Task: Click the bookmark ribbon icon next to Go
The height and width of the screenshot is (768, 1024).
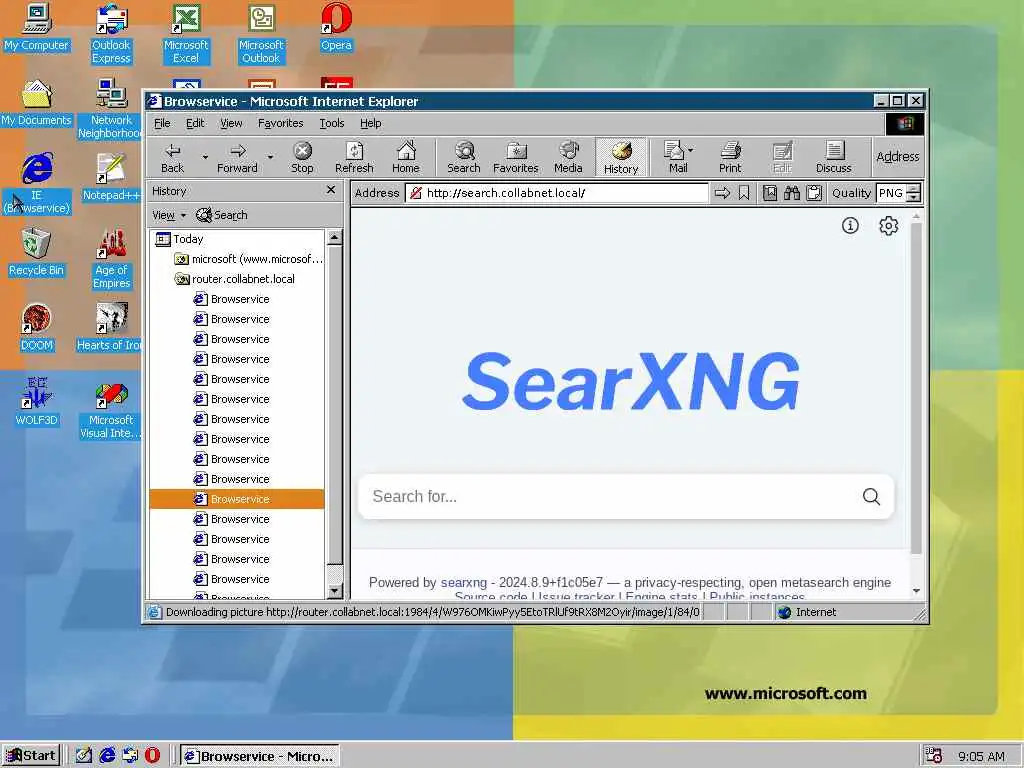Action: pos(744,193)
